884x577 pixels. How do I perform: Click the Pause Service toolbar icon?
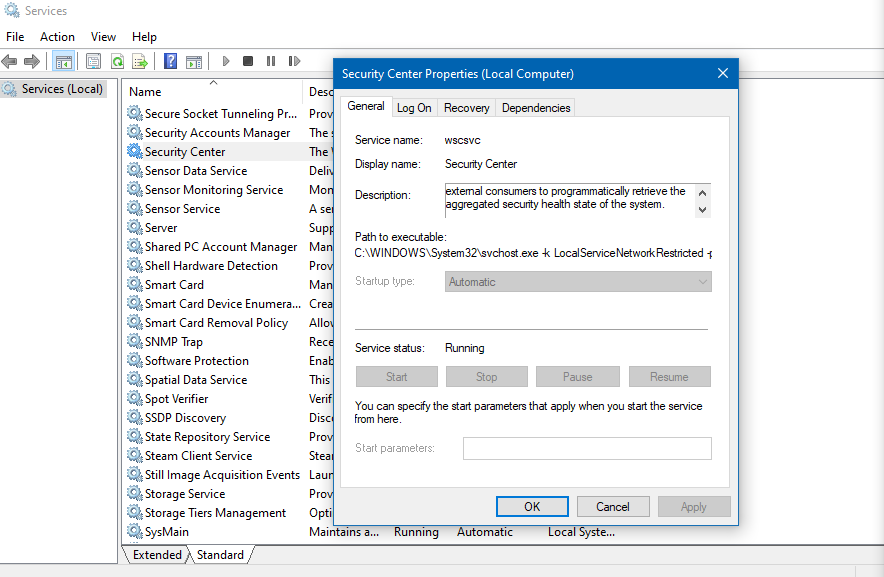click(271, 61)
